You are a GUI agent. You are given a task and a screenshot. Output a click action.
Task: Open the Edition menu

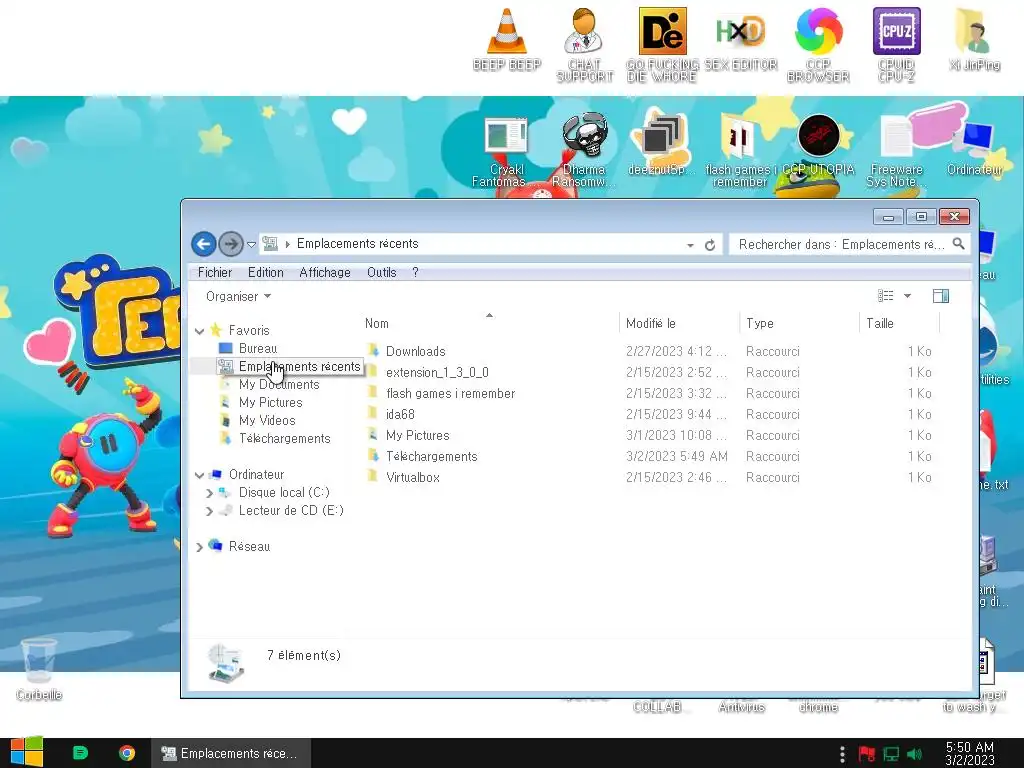(266, 272)
